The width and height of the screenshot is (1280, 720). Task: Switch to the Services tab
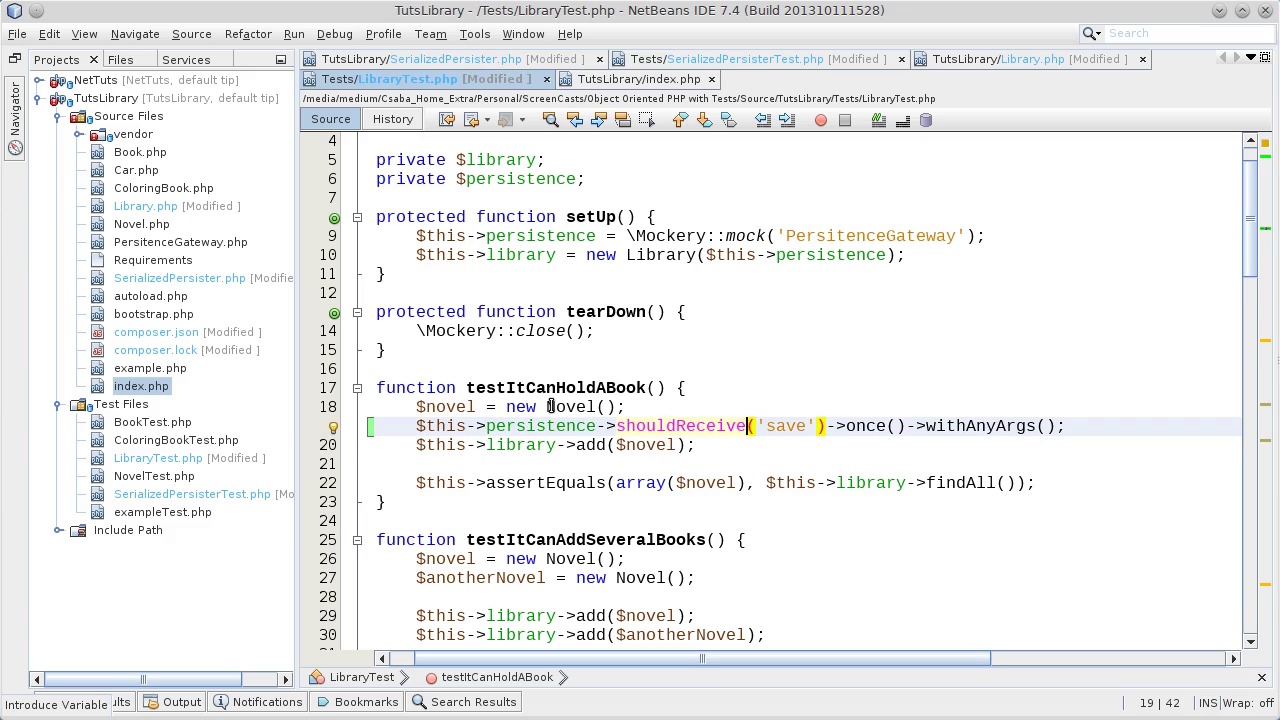tap(186, 60)
